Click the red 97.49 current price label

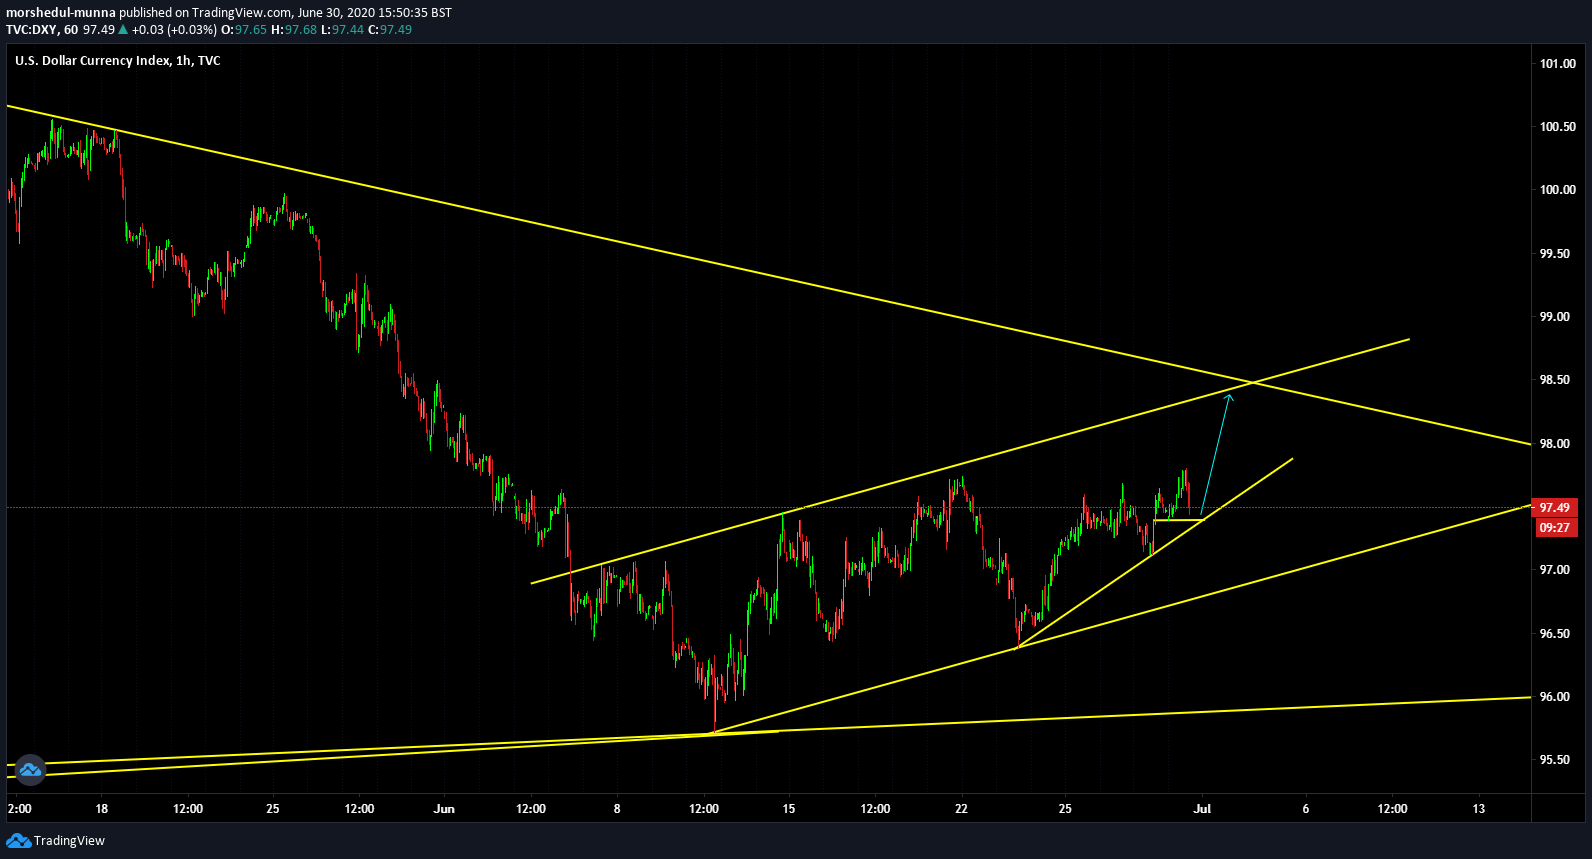tap(1555, 508)
